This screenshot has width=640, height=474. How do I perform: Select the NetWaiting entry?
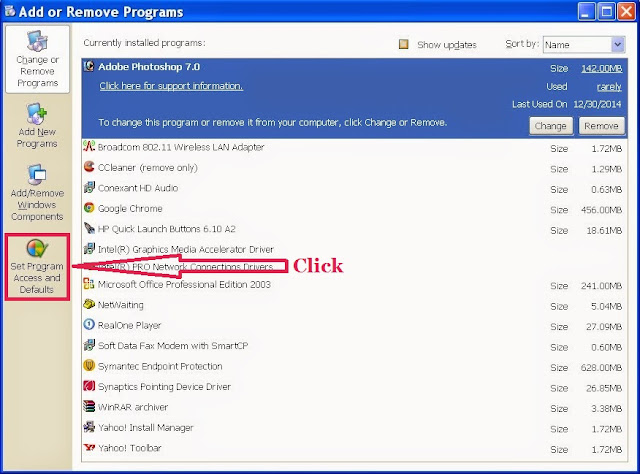pyautogui.click(x=354, y=305)
